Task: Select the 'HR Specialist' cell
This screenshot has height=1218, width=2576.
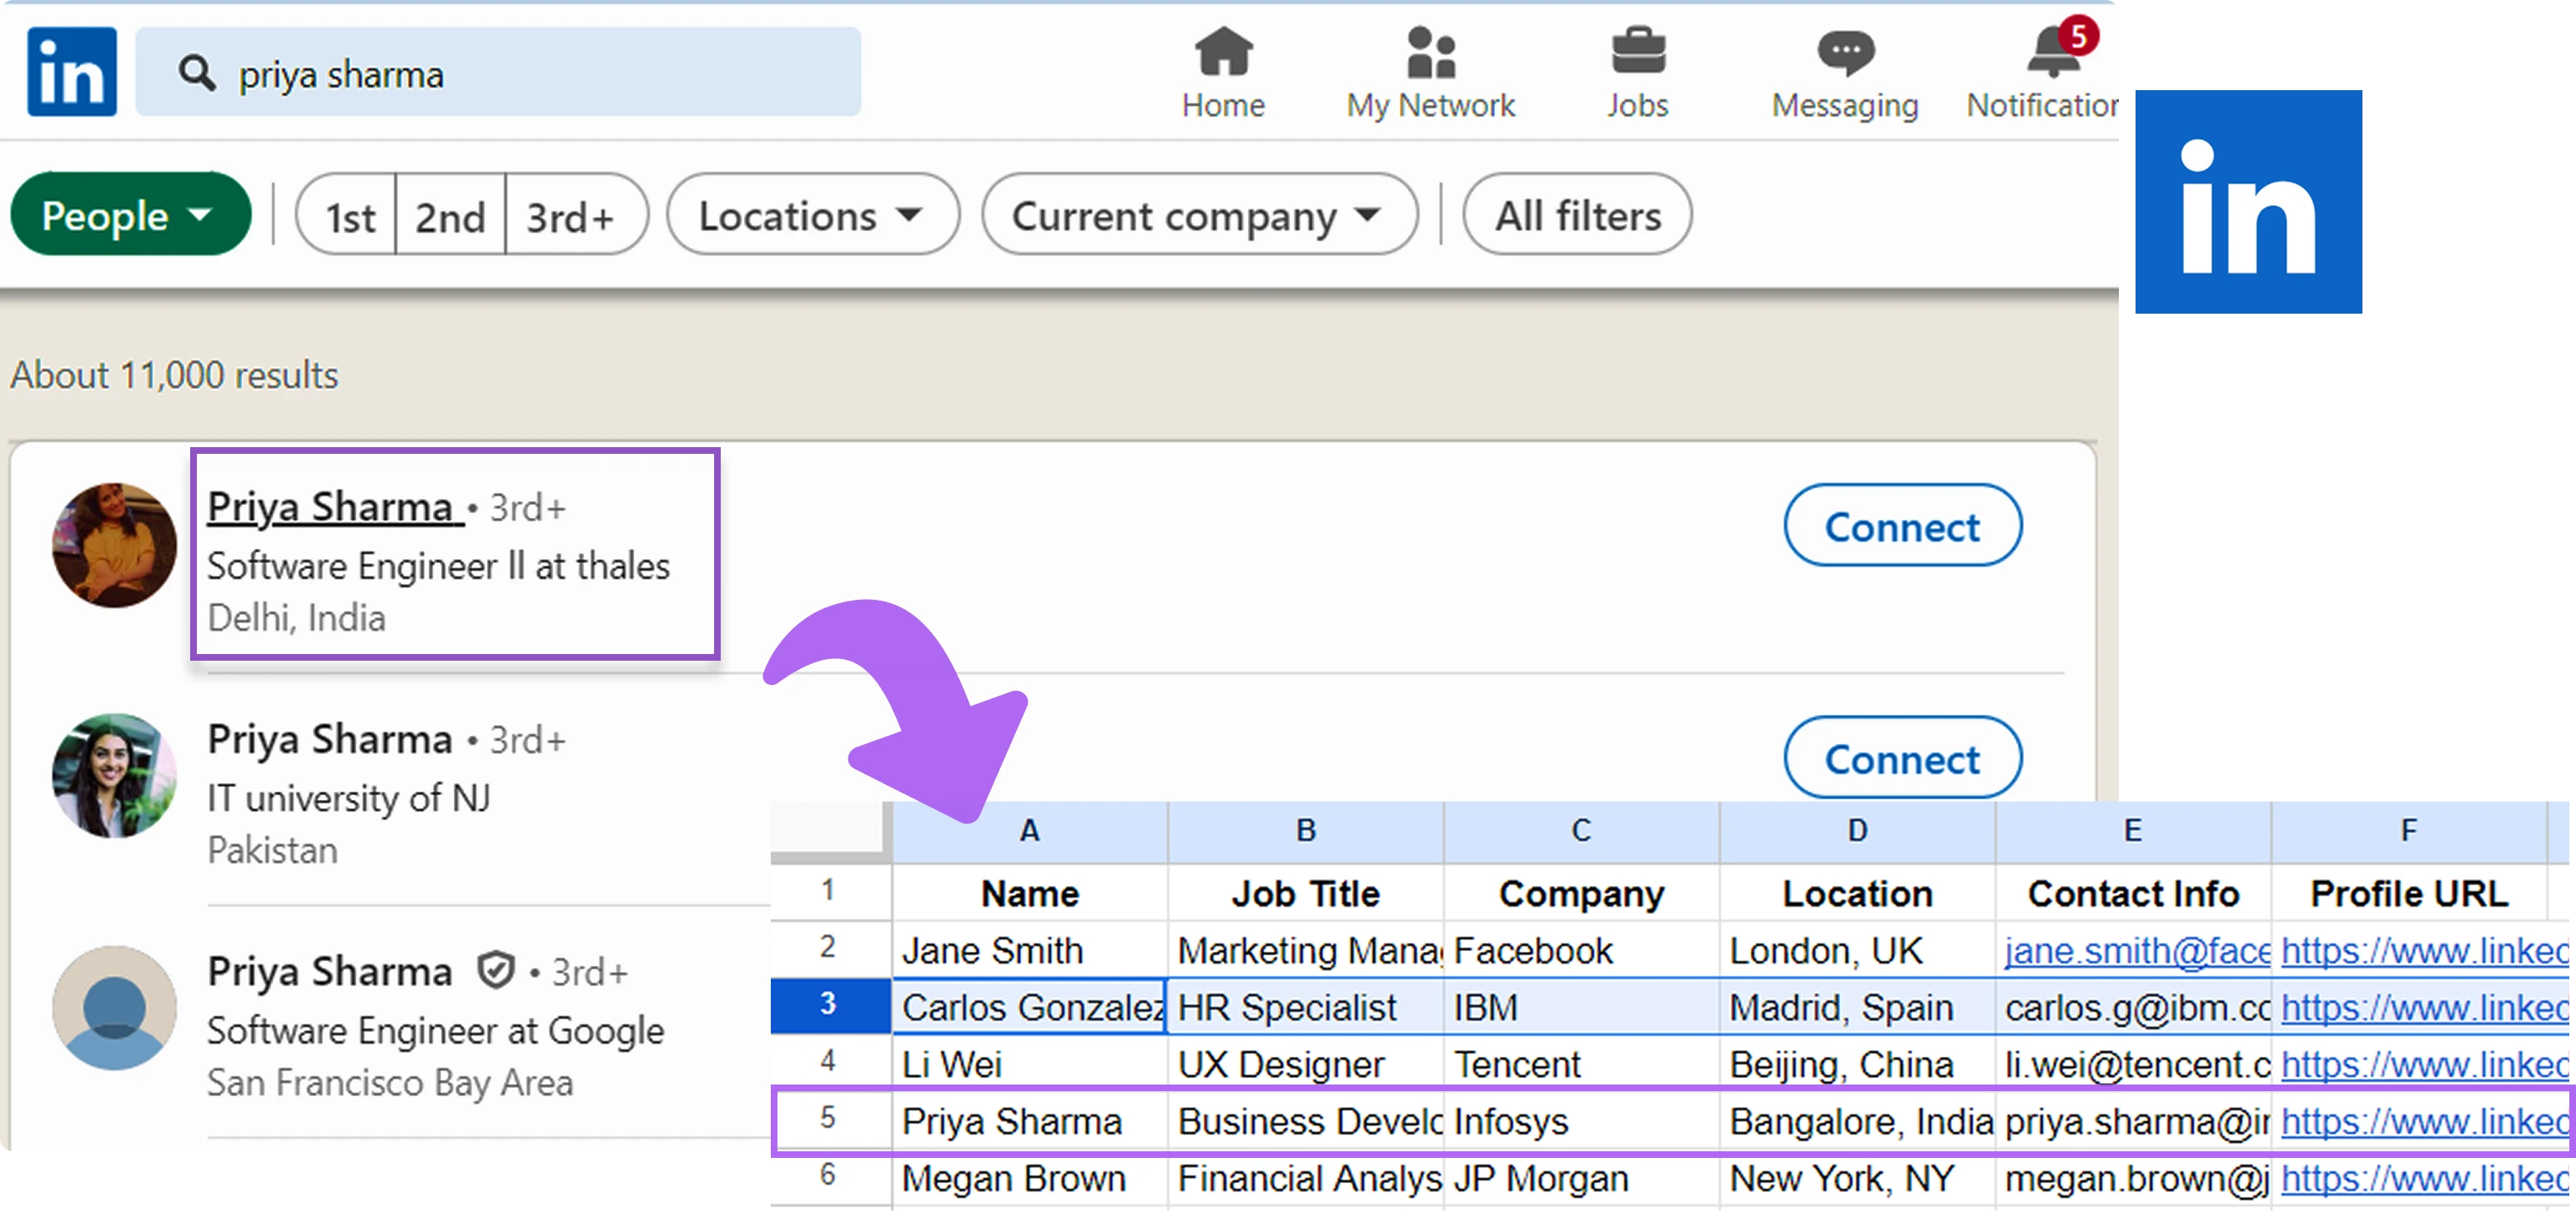Action: click(1305, 1007)
